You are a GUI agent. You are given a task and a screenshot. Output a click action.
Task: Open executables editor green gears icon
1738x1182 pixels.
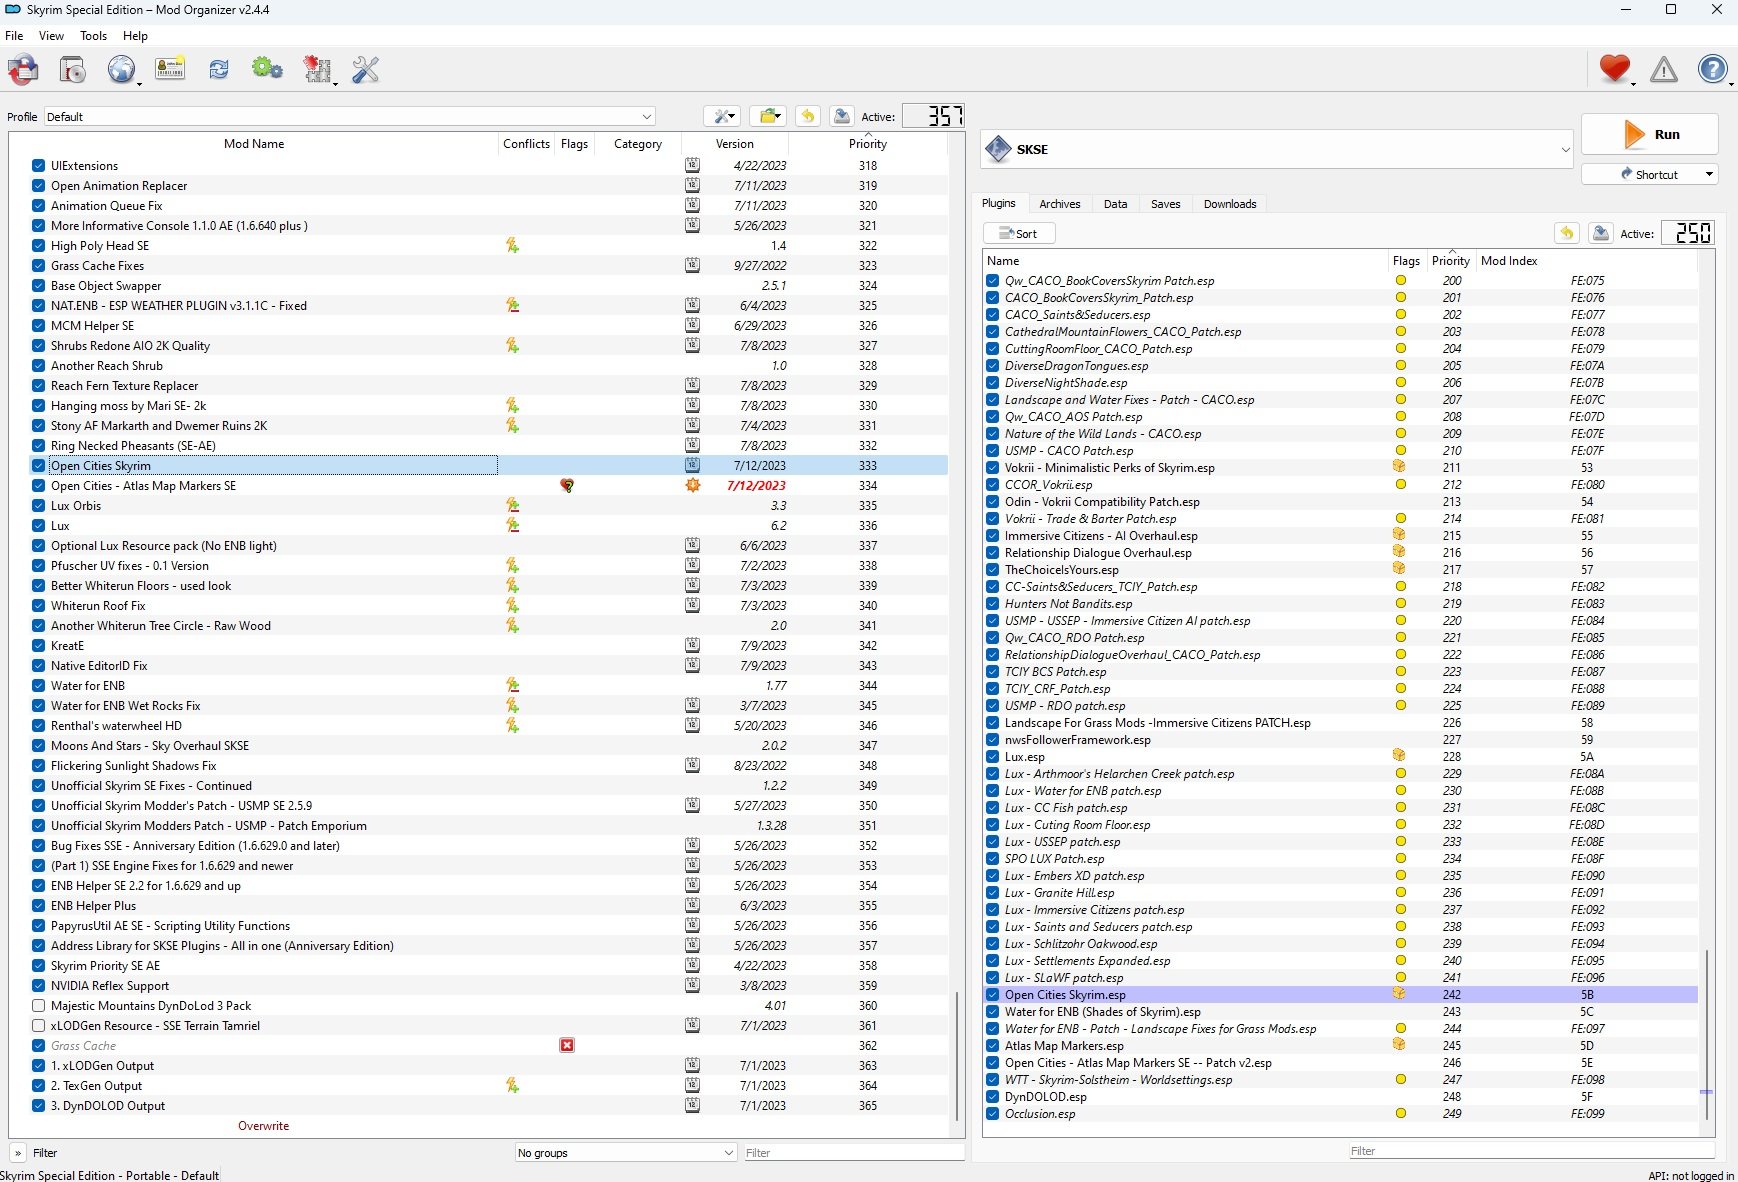pos(267,69)
